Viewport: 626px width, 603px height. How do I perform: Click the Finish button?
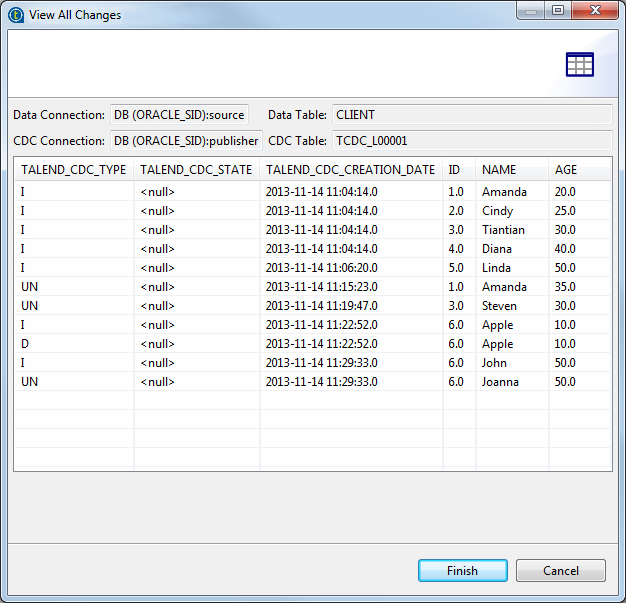coord(462,570)
